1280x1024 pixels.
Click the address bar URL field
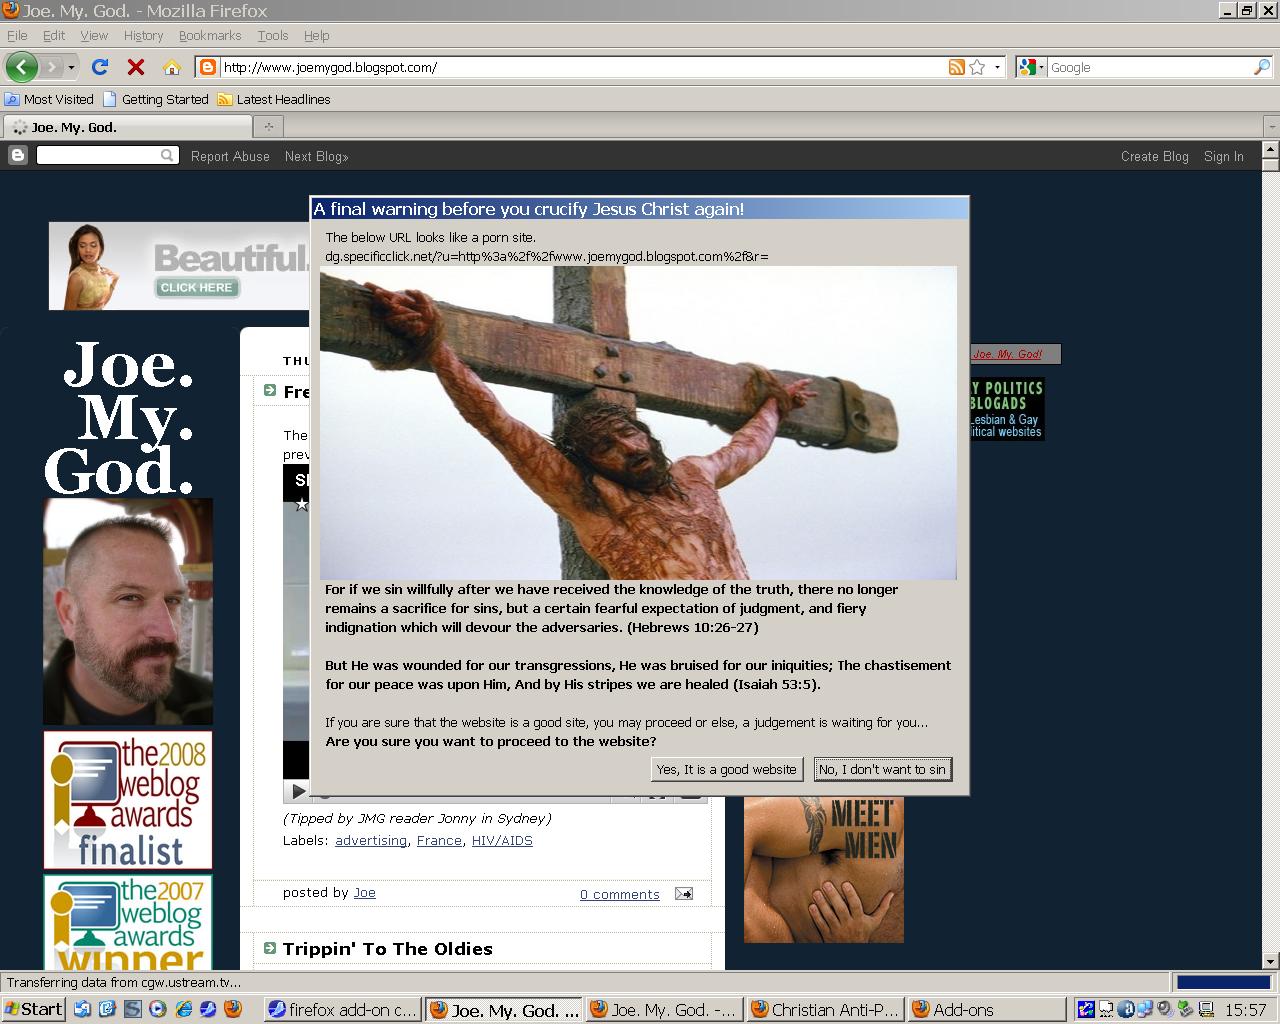coord(583,67)
